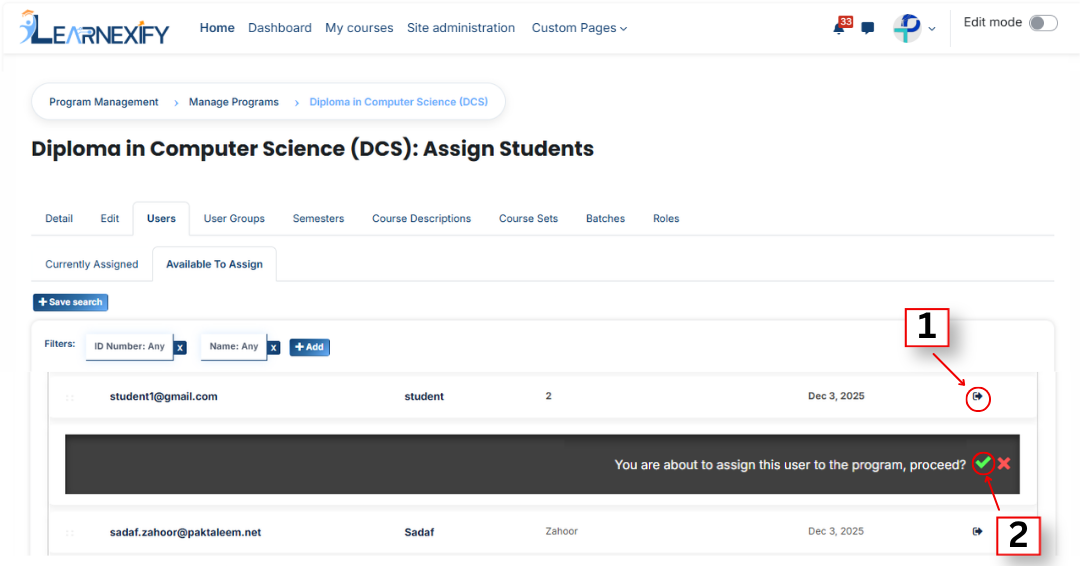The height and width of the screenshot is (566, 1080).
Task: Click 'Zahoor' last name cell
Action: tap(561, 532)
